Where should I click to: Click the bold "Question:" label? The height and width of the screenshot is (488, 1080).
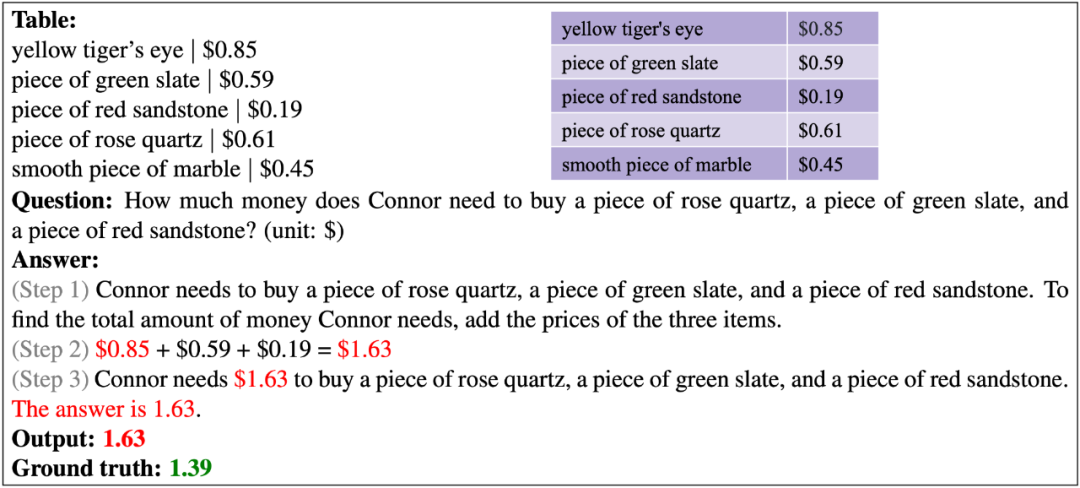[x=62, y=201]
